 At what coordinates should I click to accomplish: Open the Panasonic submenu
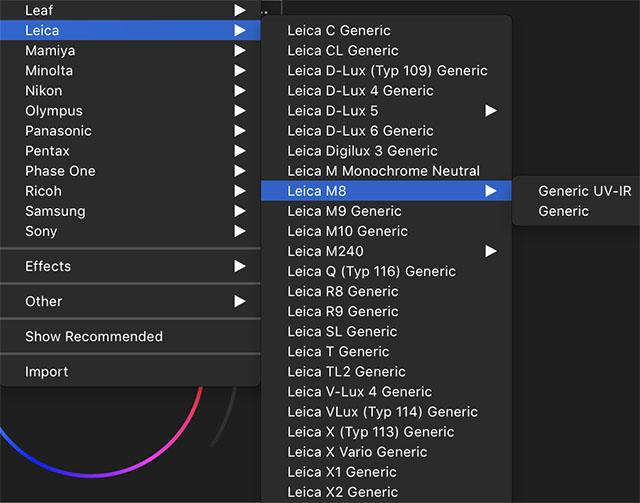130,131
